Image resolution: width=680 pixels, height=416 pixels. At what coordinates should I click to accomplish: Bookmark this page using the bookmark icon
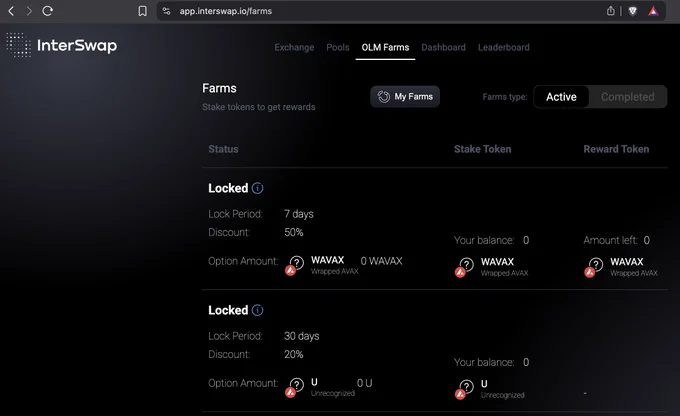click(142, 11)
